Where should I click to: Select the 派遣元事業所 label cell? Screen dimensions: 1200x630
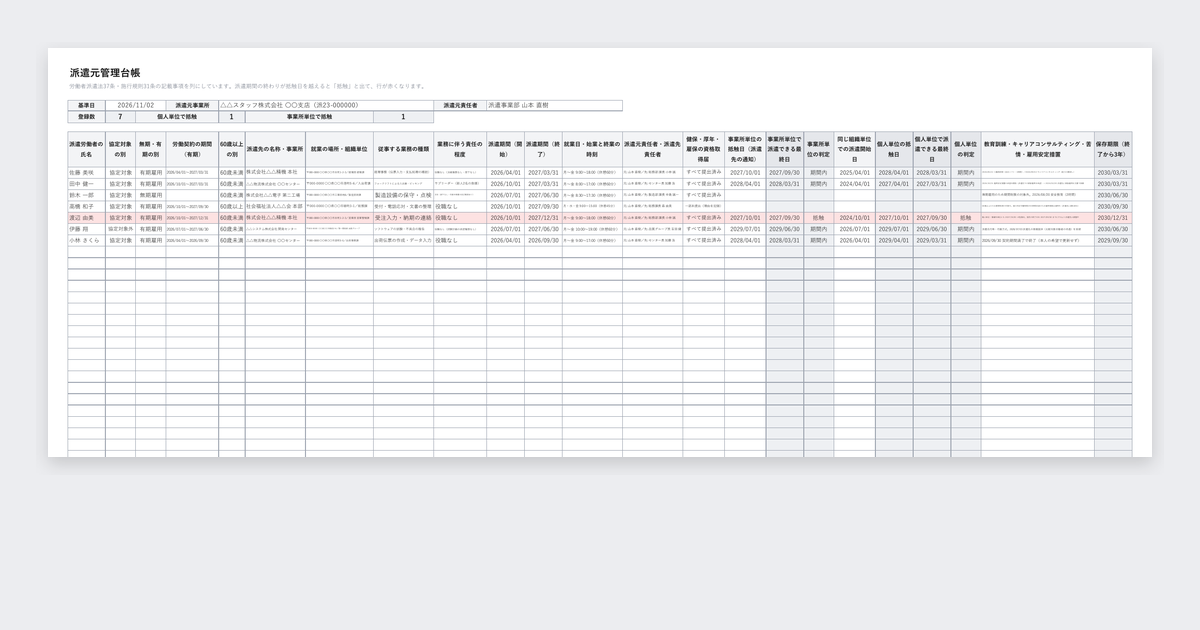pos(192,105)
